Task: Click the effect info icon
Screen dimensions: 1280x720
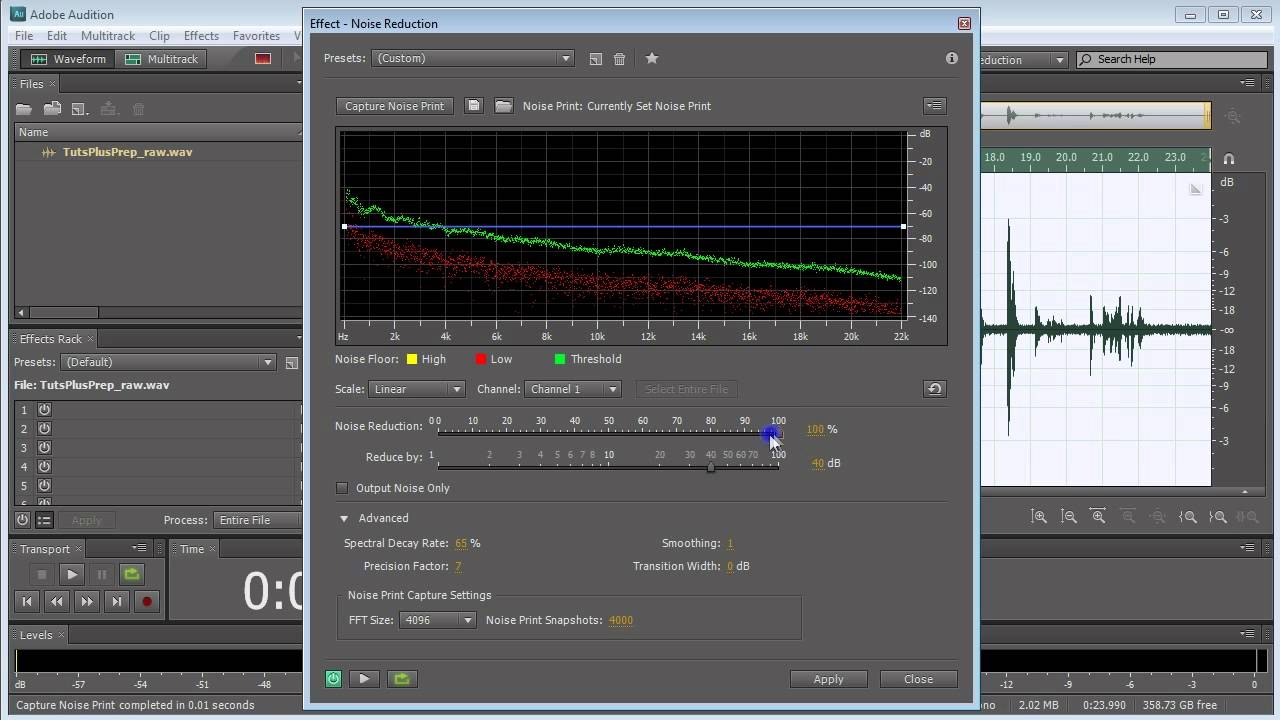Action: [x=951, y=58]
